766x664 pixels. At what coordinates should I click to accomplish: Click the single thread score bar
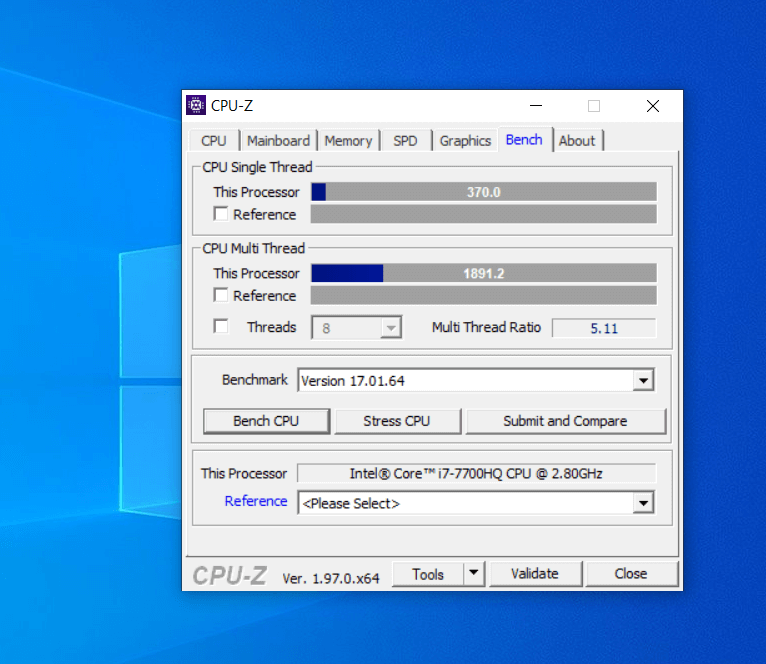pos(483,192)
